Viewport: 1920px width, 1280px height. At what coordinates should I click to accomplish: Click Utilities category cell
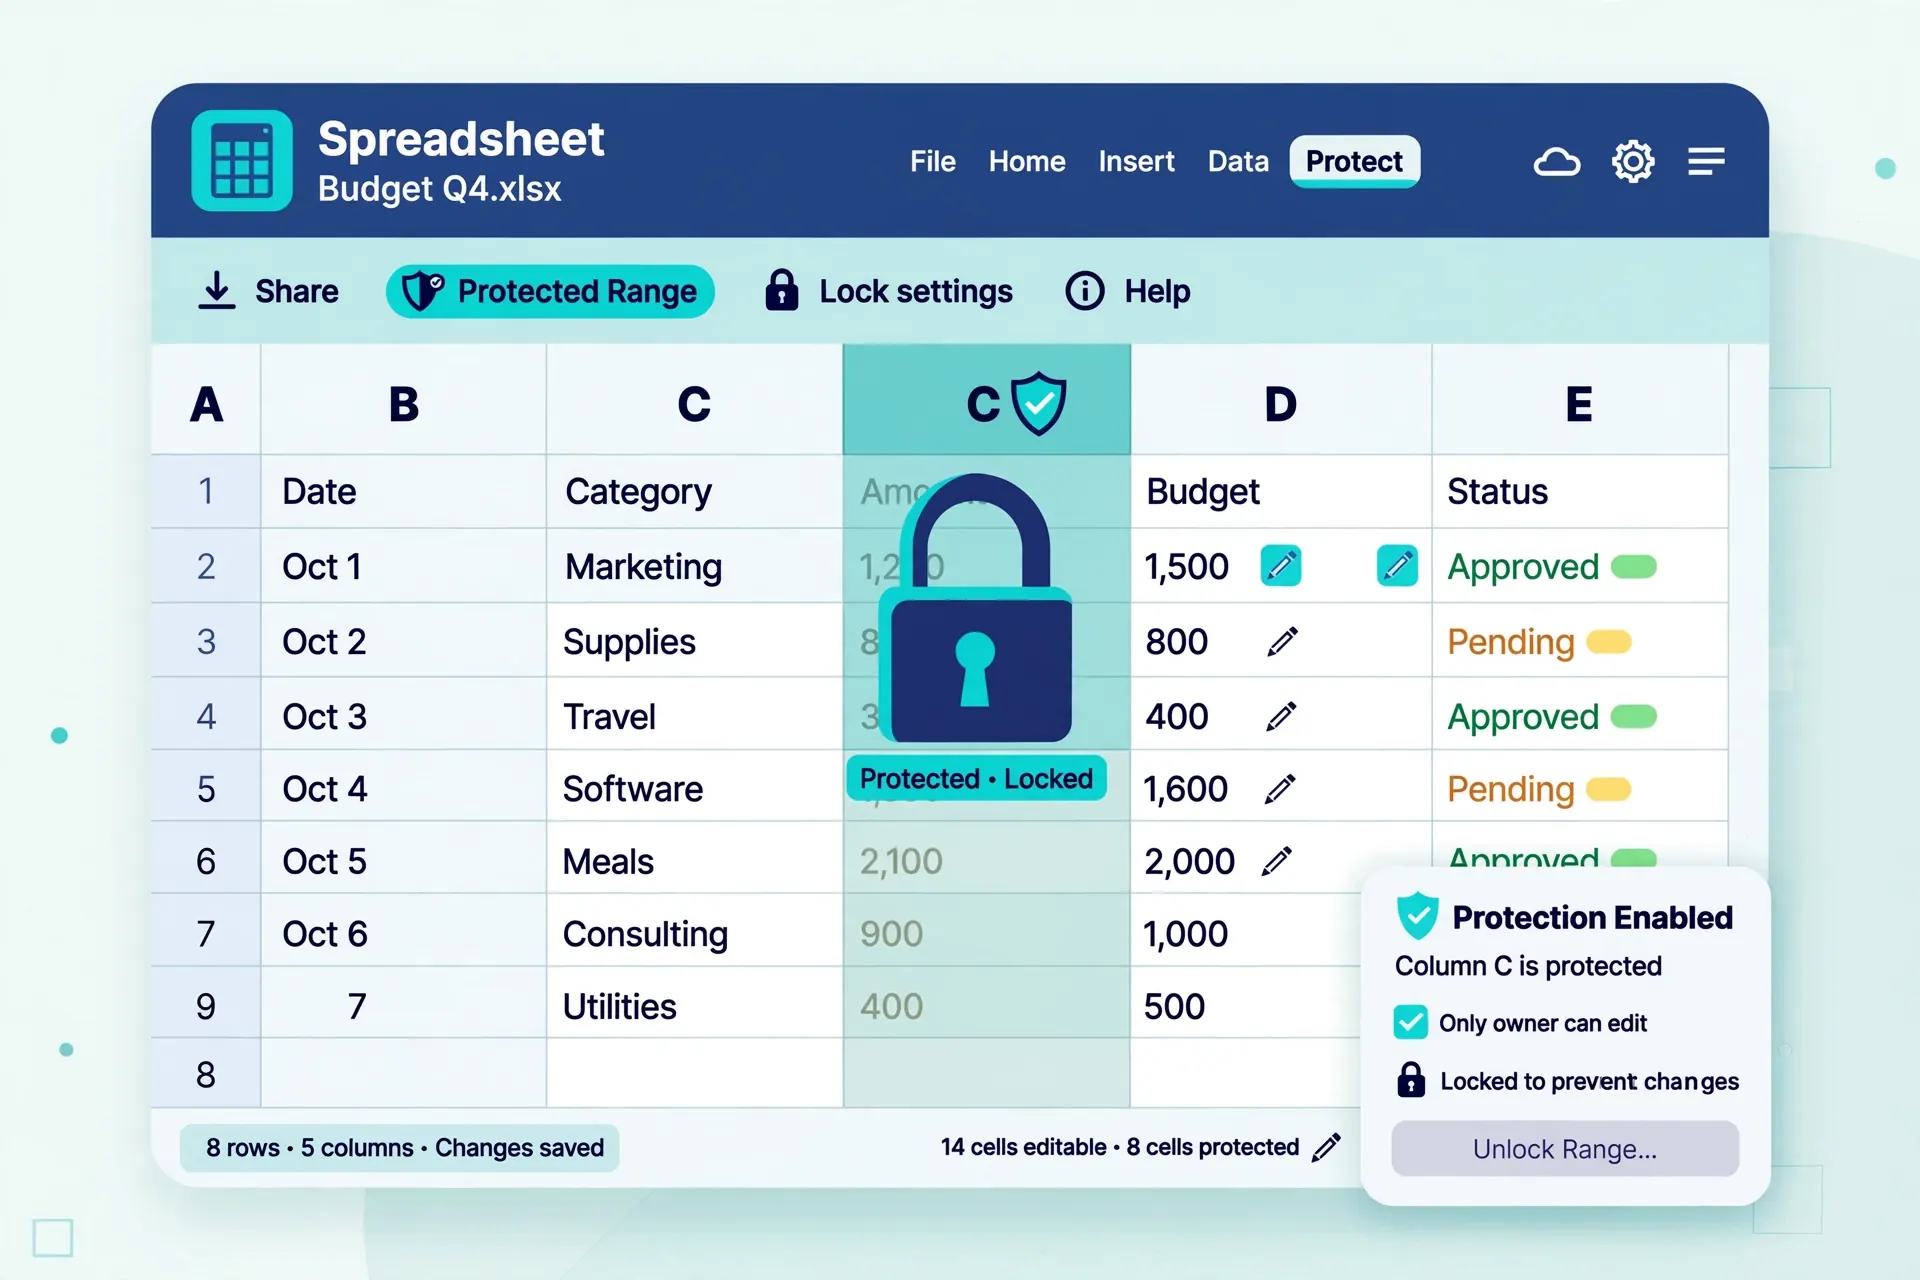694,1004
